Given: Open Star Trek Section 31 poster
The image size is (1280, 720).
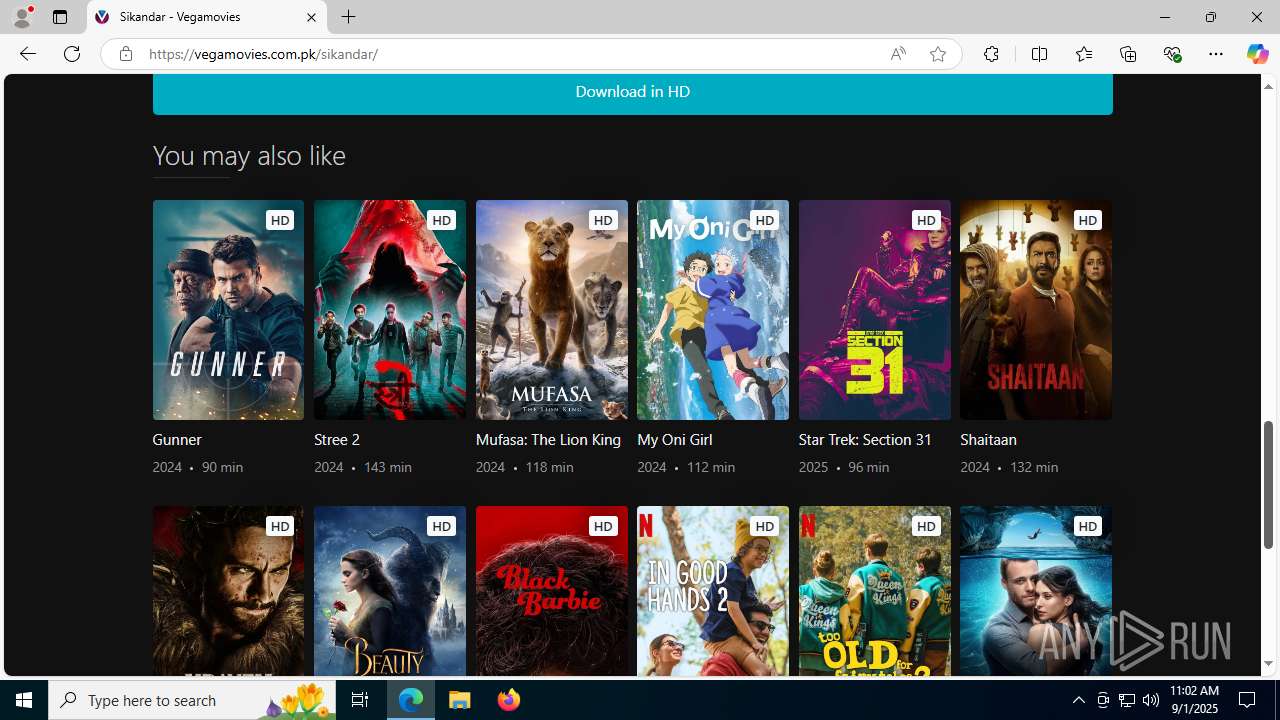Looking at the screenshot, I should [x=875, y=310].
